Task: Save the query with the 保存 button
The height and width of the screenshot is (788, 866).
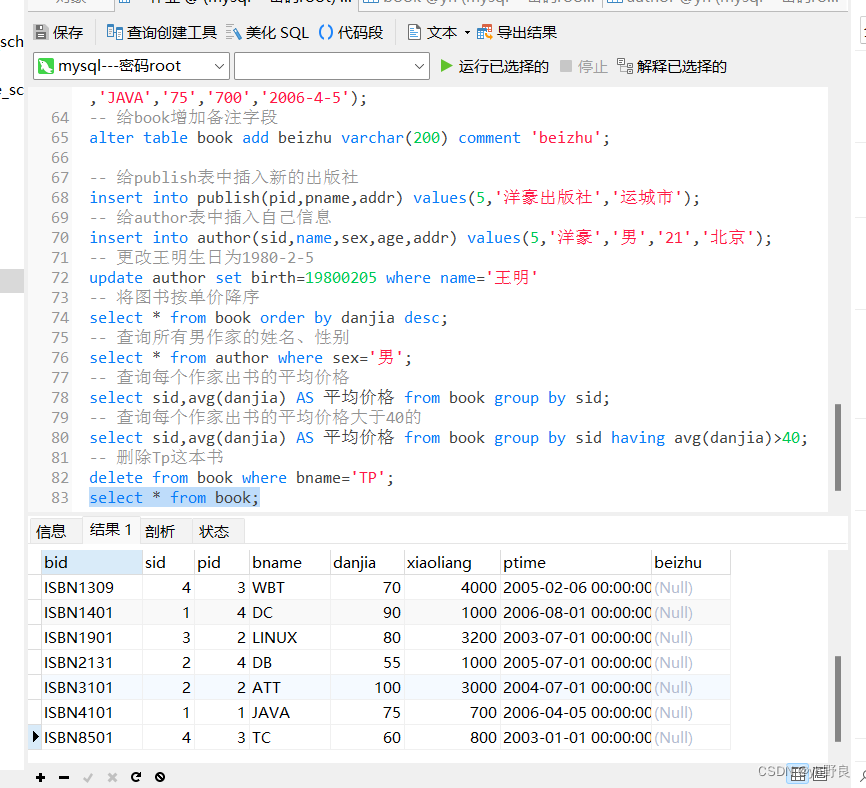Action: [x=58, y=33]
